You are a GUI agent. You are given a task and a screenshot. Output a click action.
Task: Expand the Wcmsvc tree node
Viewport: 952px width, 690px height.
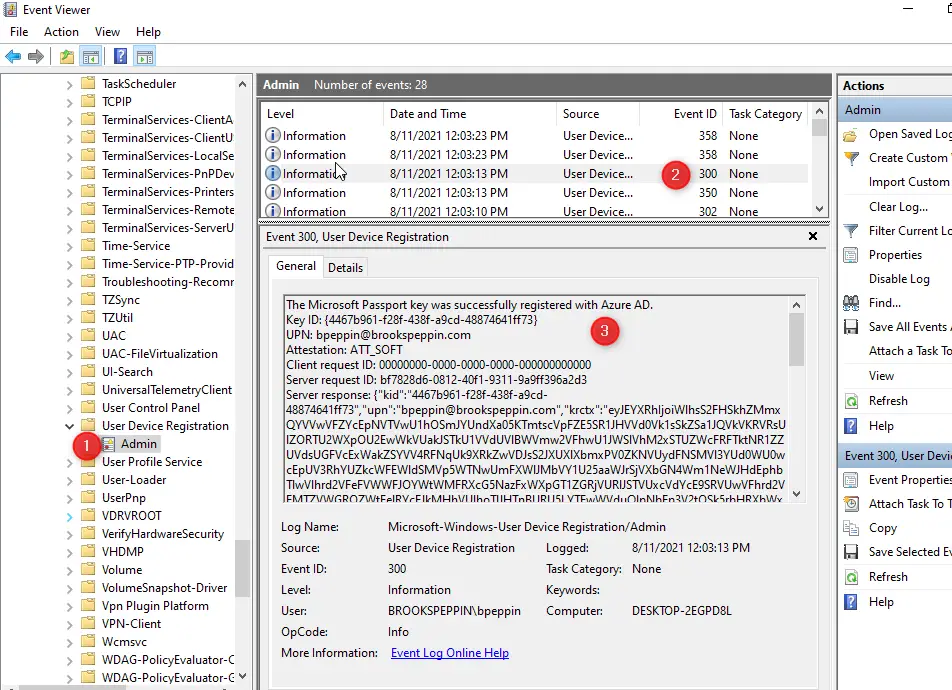[x=69, y=642]
